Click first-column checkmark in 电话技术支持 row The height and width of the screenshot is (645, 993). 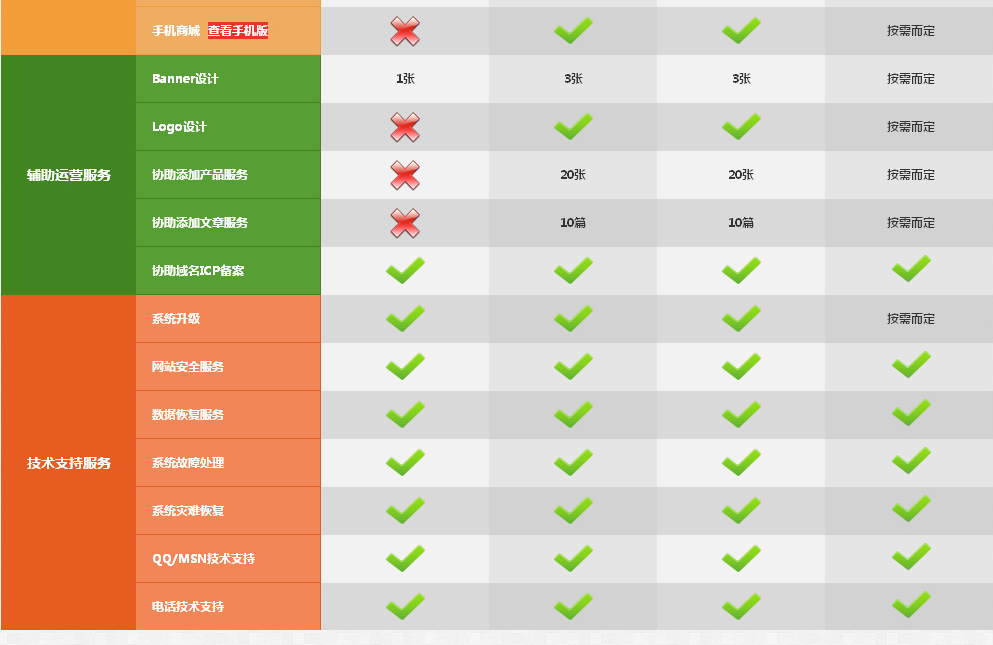coord(405,606)
